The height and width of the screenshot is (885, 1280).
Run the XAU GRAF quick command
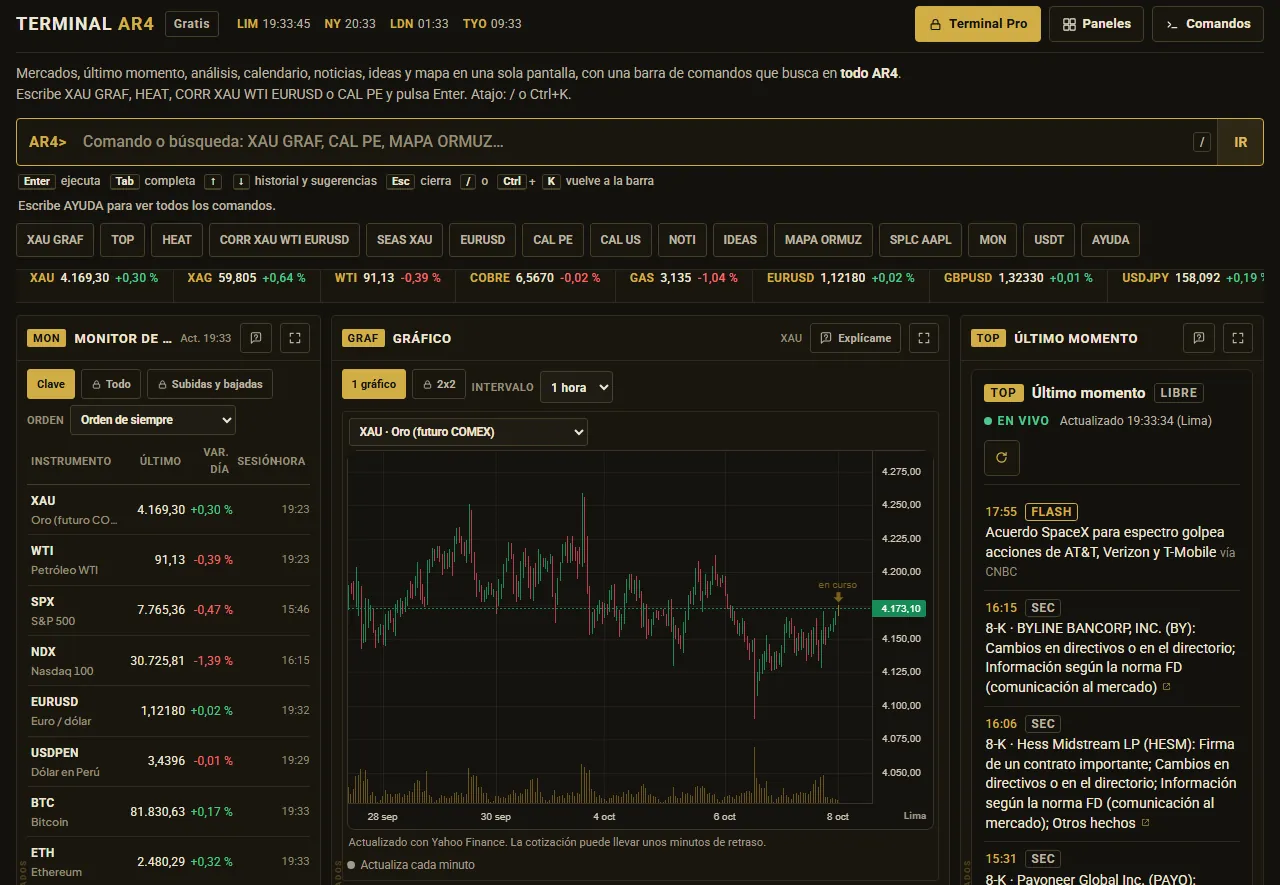pyautogui.click(x=55, y=240)
